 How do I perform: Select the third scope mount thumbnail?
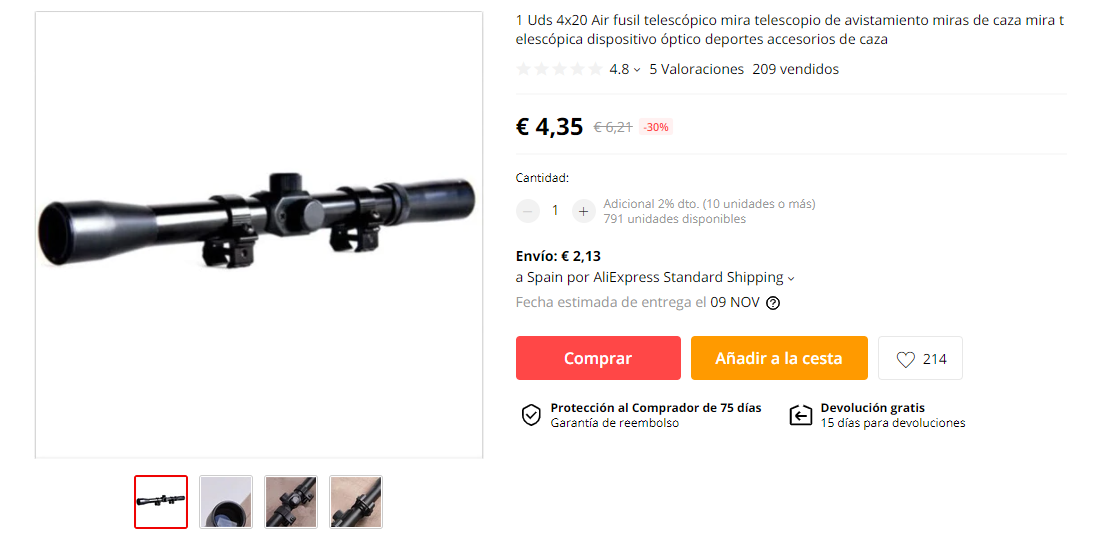click(x=291, y=502)
